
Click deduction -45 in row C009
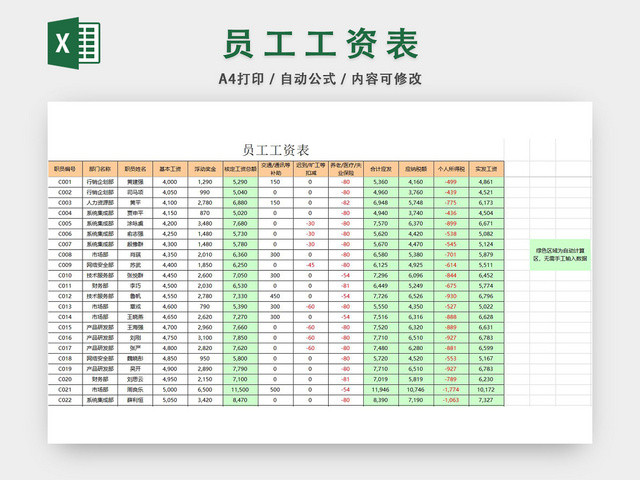311,265
